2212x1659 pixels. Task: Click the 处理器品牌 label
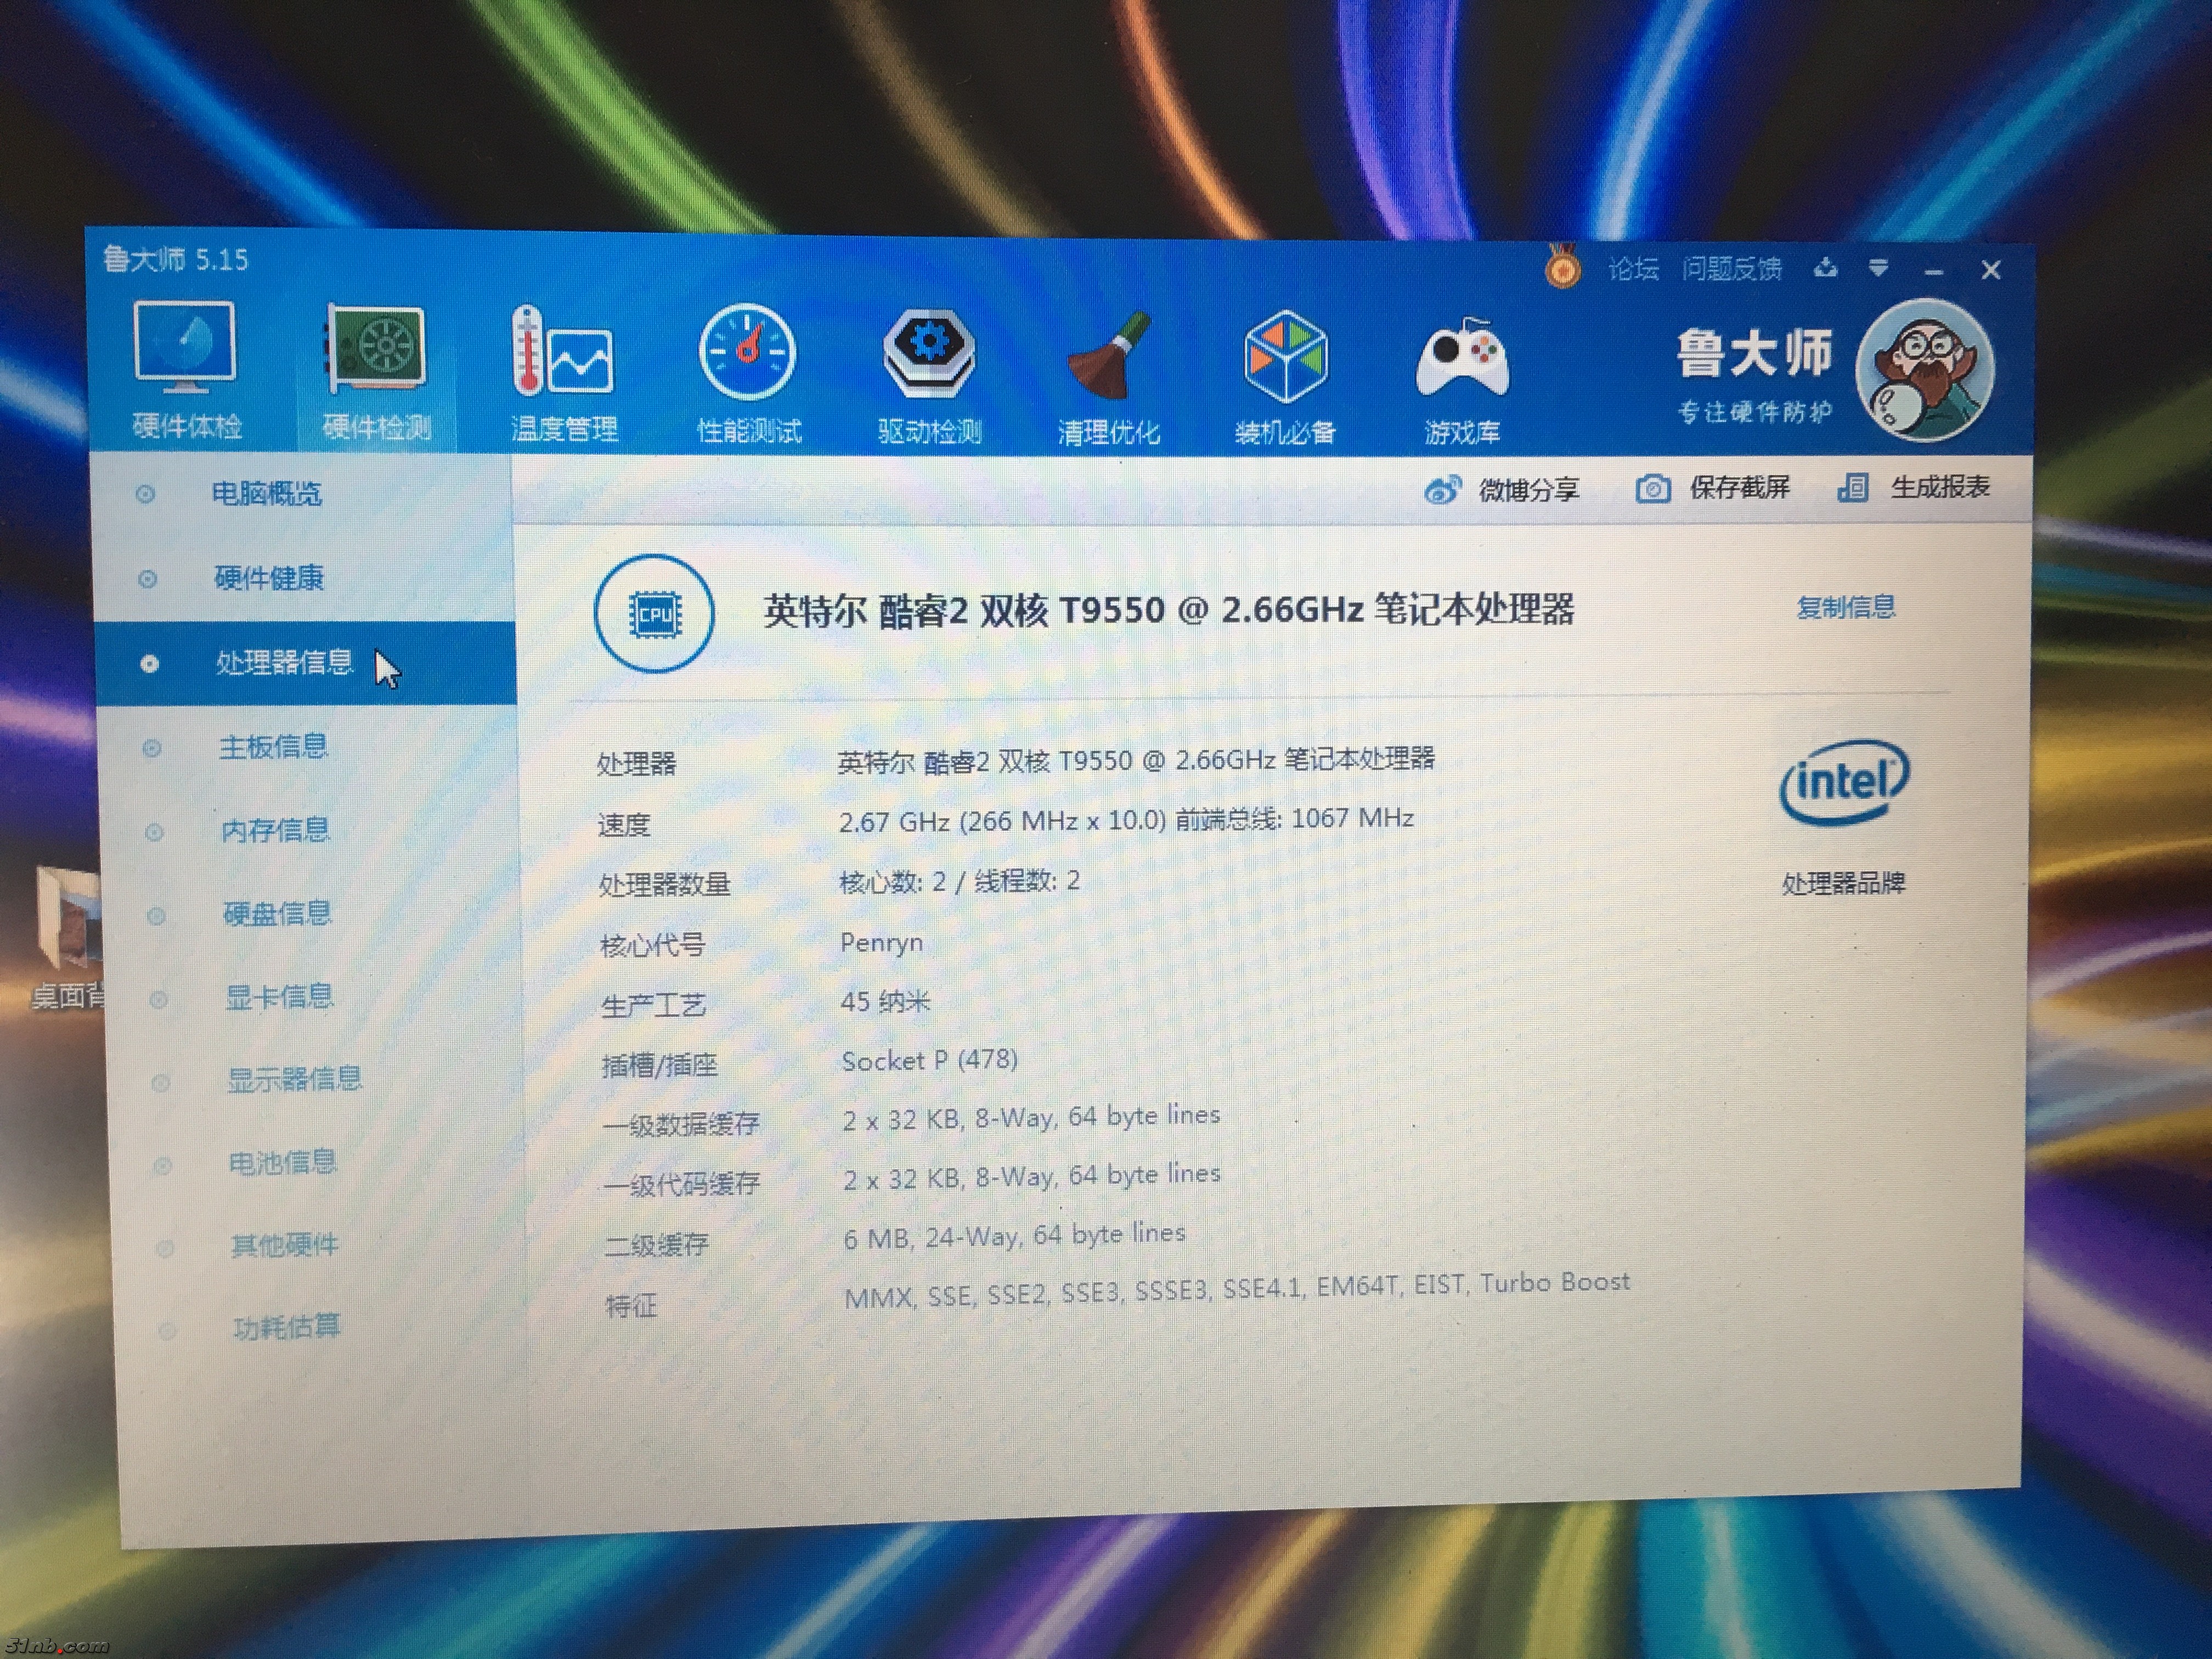click(x=1844, y=883)
